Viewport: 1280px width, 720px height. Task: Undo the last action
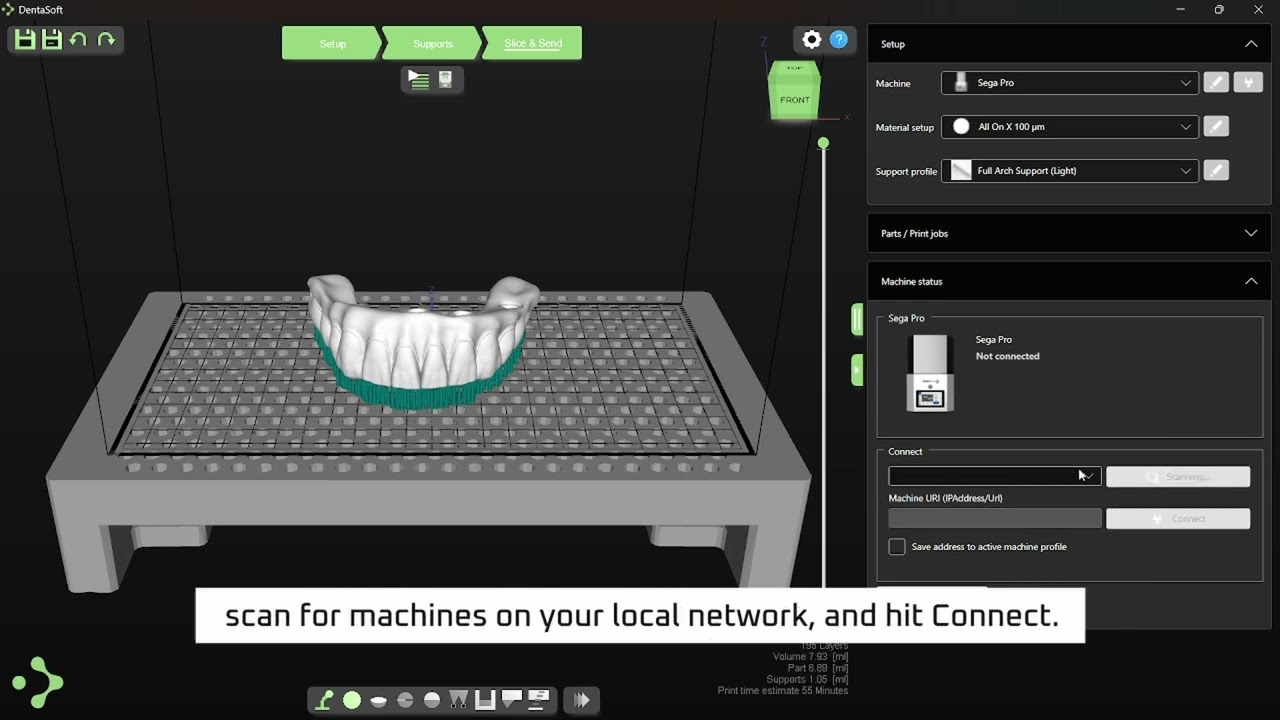coord(78,39)
